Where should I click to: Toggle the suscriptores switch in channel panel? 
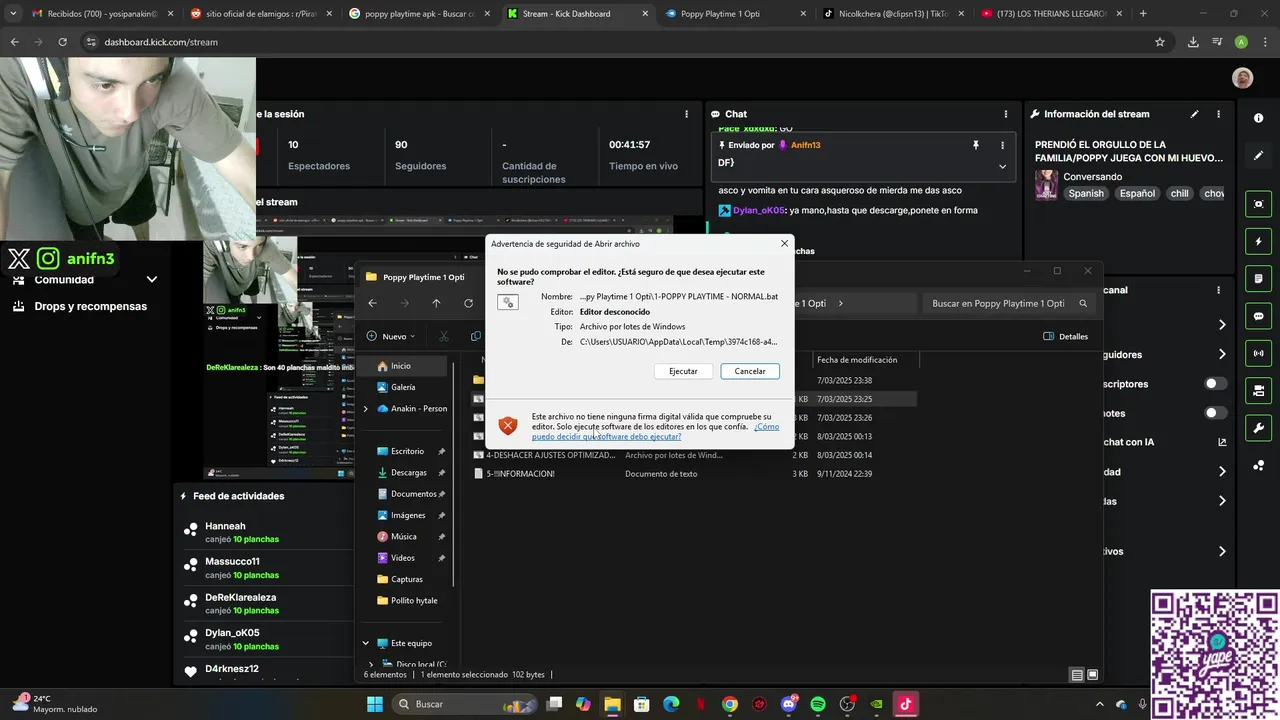pos(1216,384)
